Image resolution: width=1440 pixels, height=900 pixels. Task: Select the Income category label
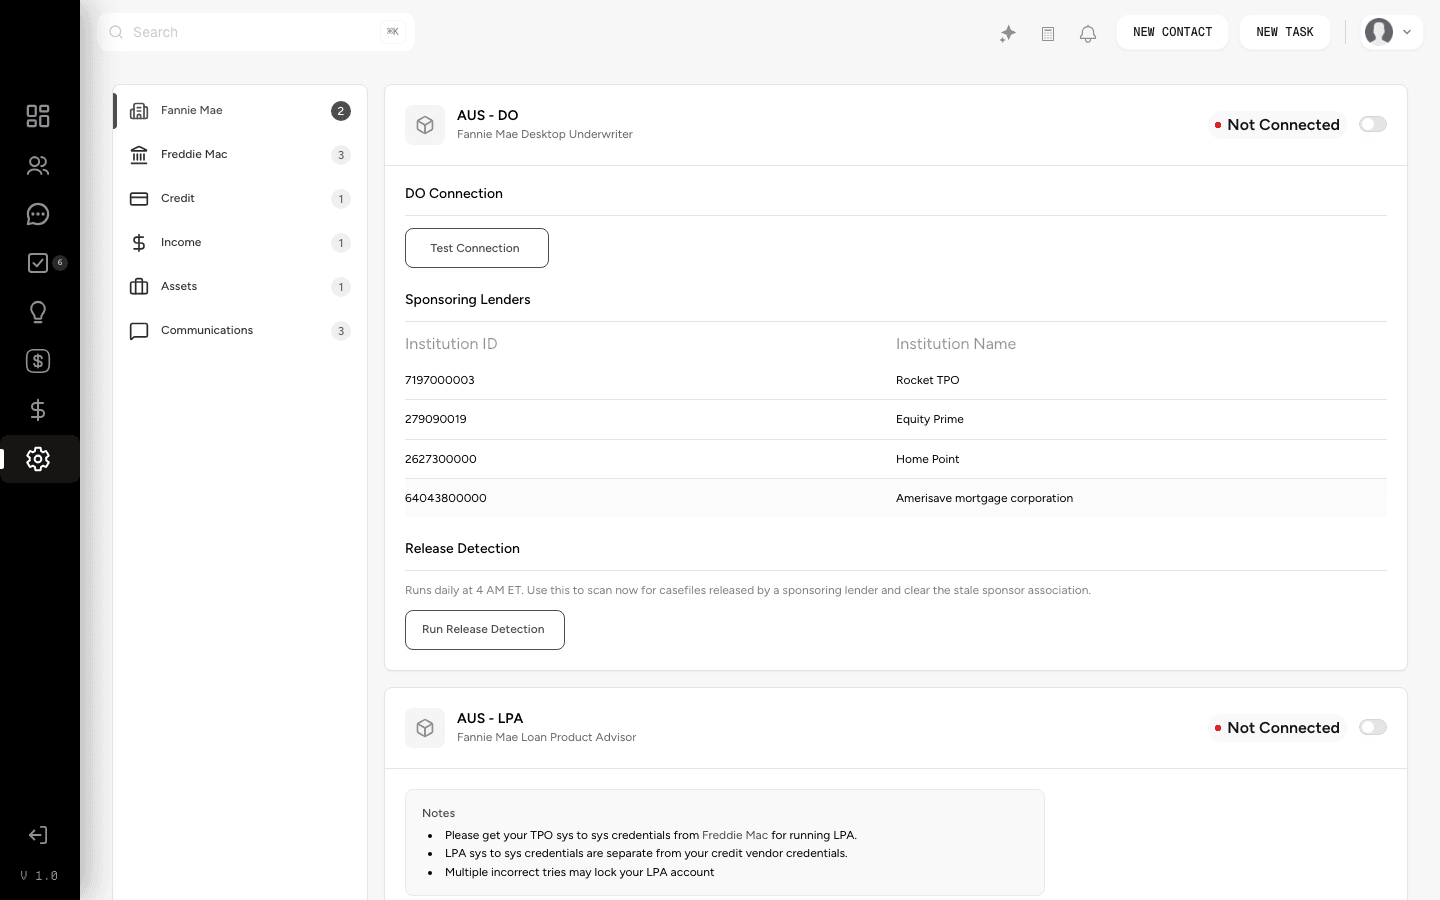tap(181, 242)
